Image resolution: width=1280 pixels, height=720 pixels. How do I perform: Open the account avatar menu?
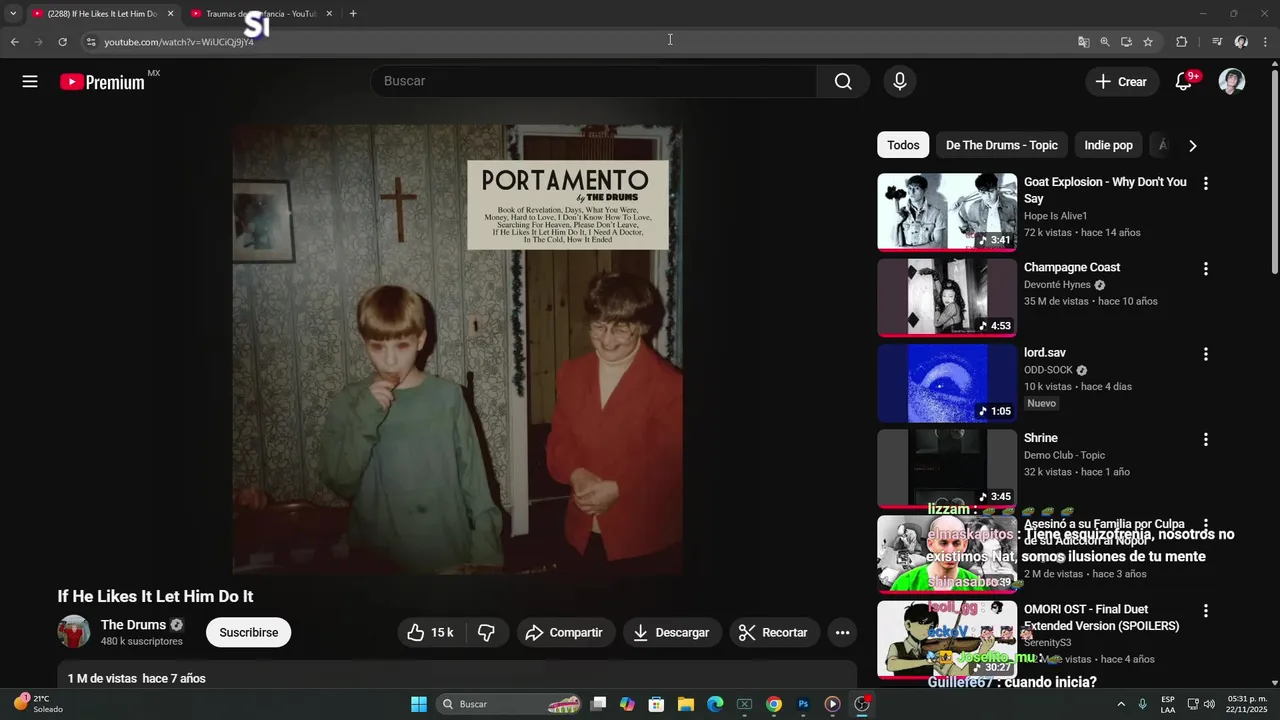(x=1232, y=82)
